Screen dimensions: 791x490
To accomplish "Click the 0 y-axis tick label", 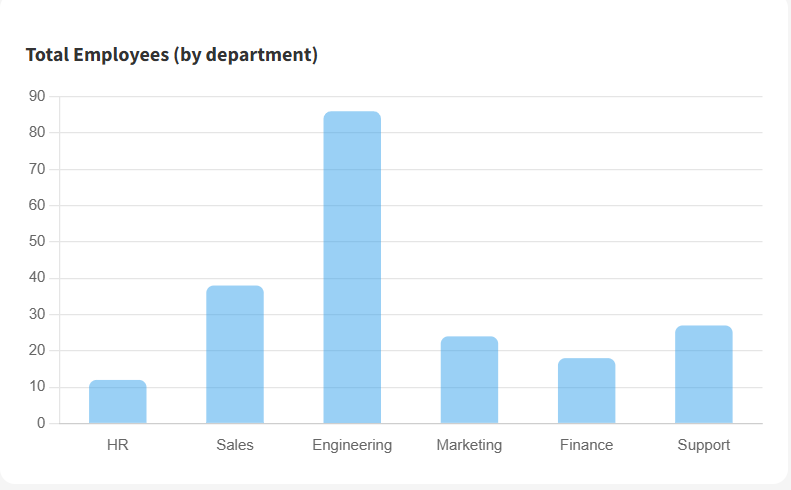I will [41, 423].
